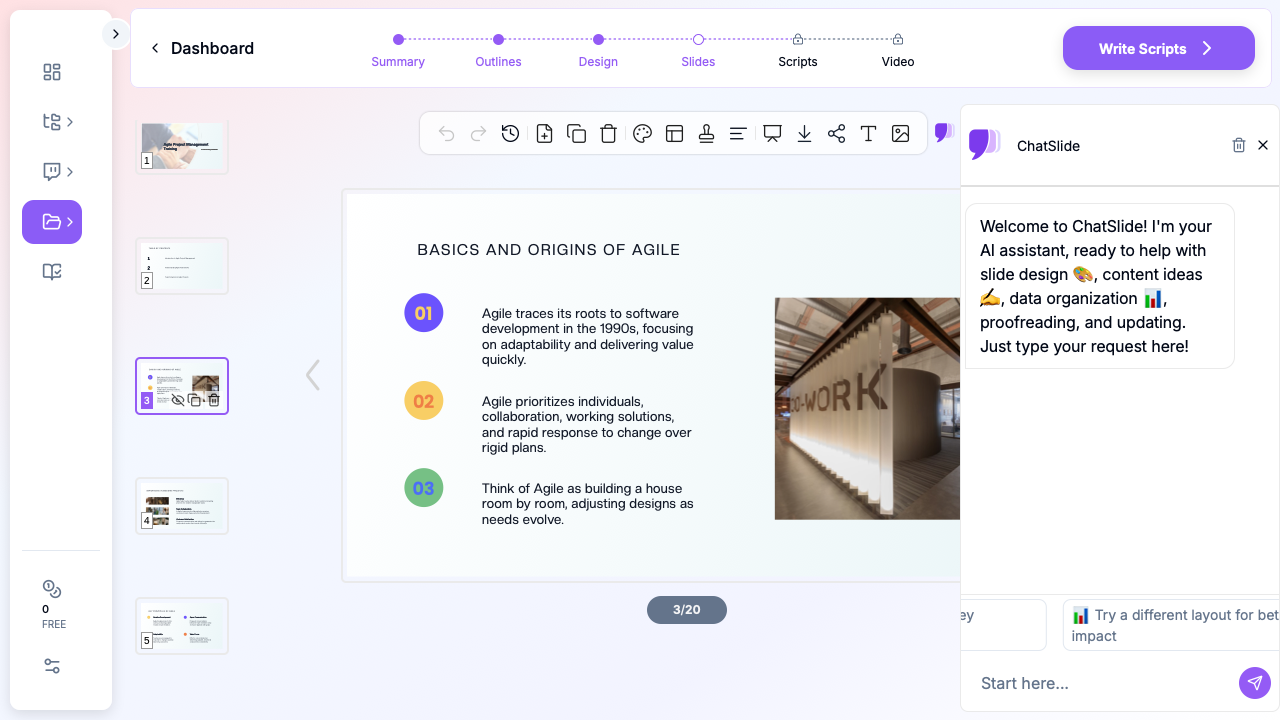
Task: Start presentation mode from the toolbar
Action: click(x=772, y=134)
